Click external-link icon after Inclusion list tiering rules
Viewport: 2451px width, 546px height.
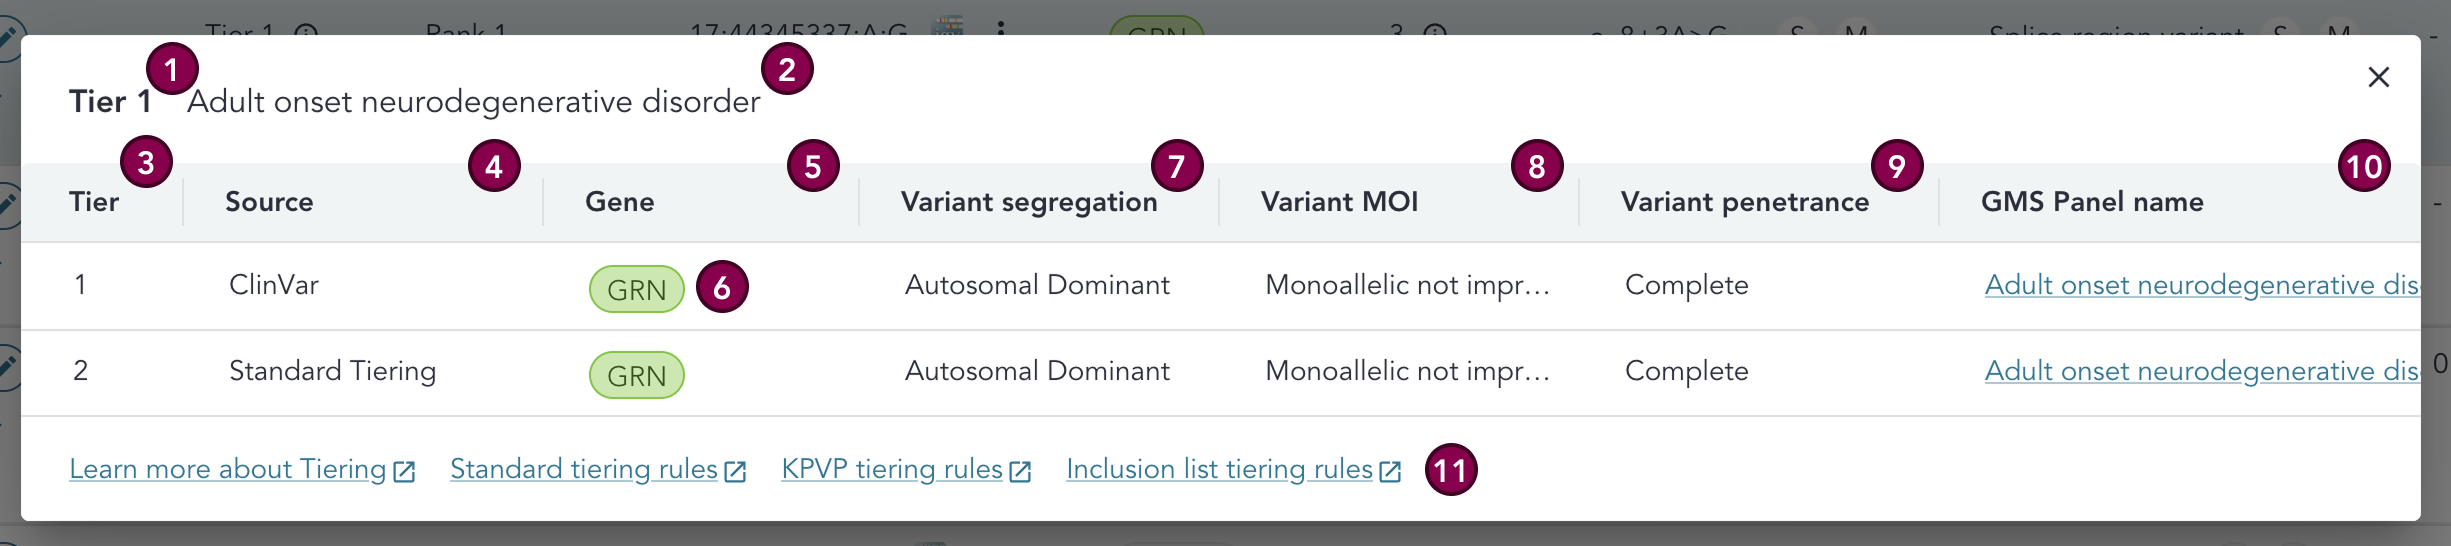point(1390,472)
